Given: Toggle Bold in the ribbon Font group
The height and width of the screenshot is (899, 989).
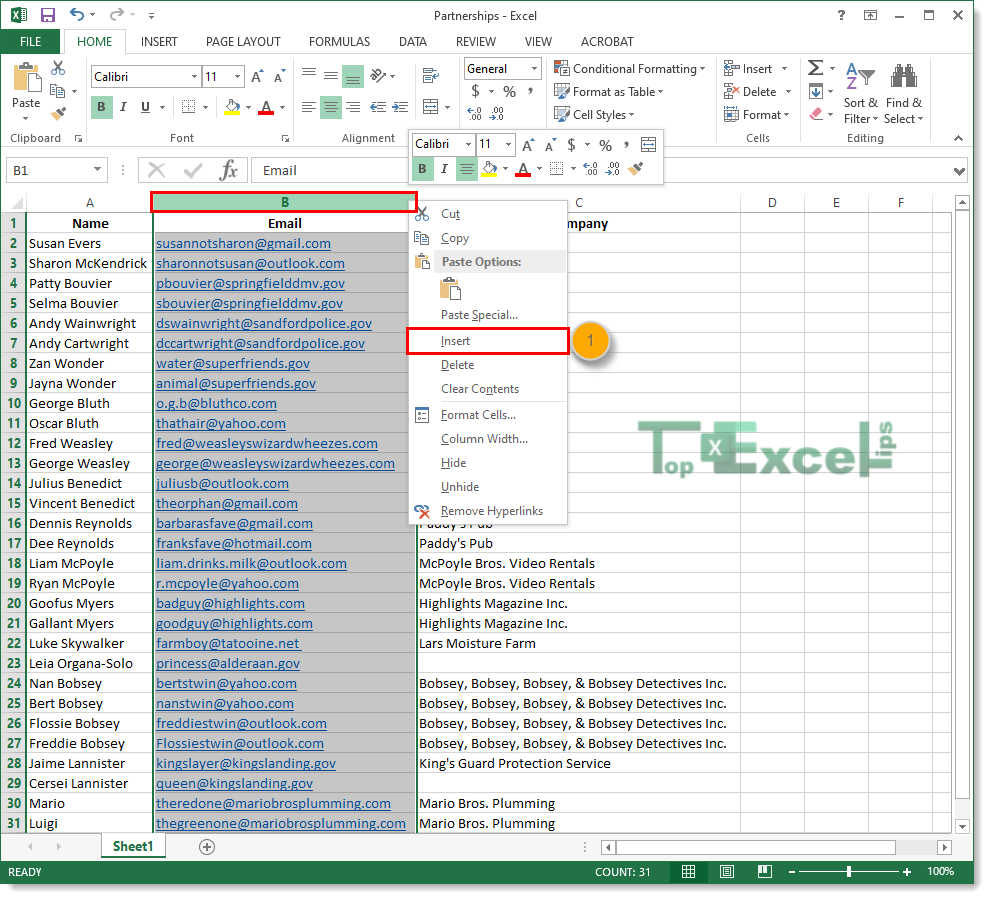Looking at the screenshot, I should click(x=102, y=107).
